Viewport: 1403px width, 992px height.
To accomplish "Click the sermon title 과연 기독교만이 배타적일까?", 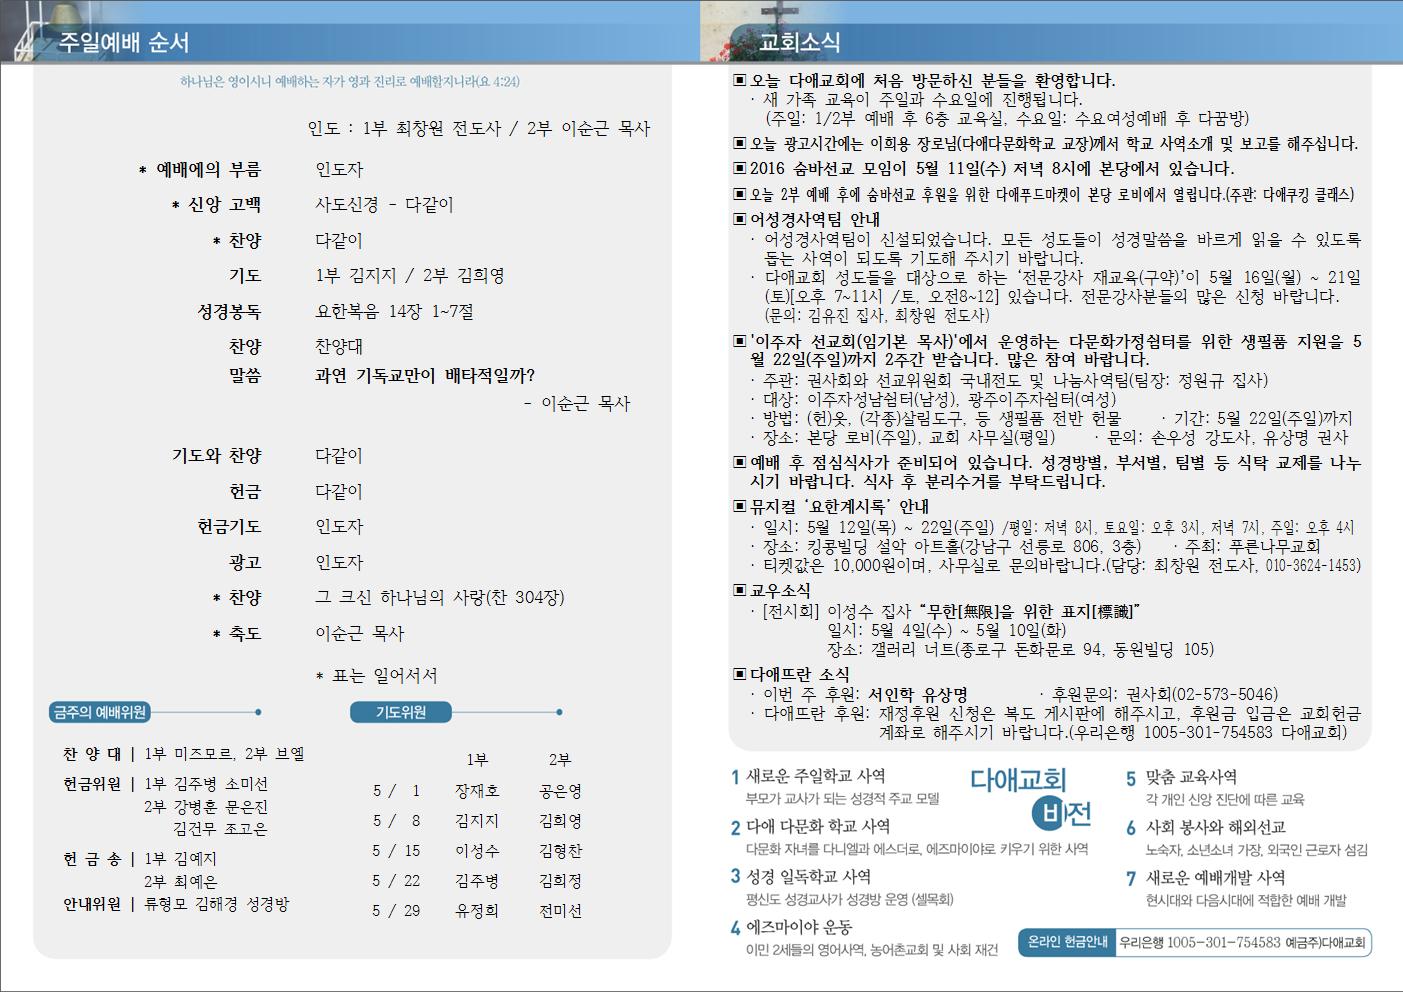I will click(425, 375).
